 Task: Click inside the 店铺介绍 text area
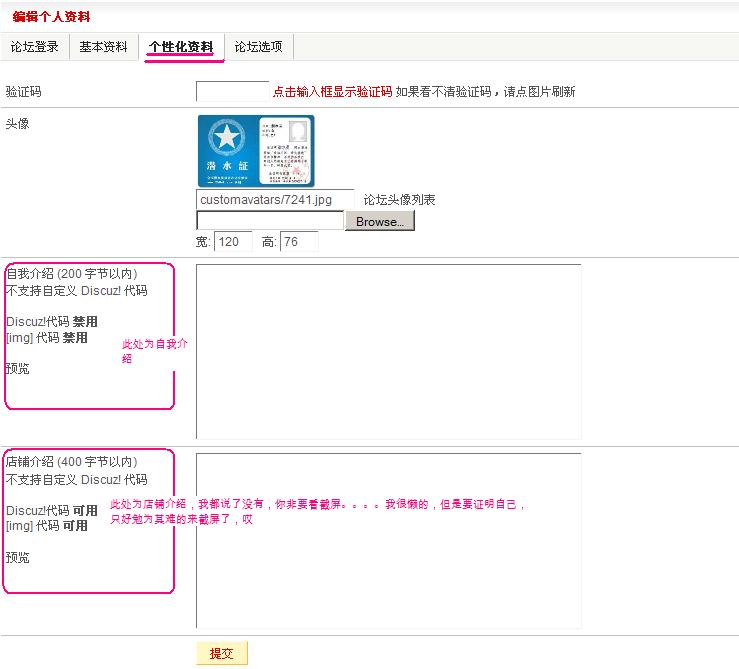[388, 540]
